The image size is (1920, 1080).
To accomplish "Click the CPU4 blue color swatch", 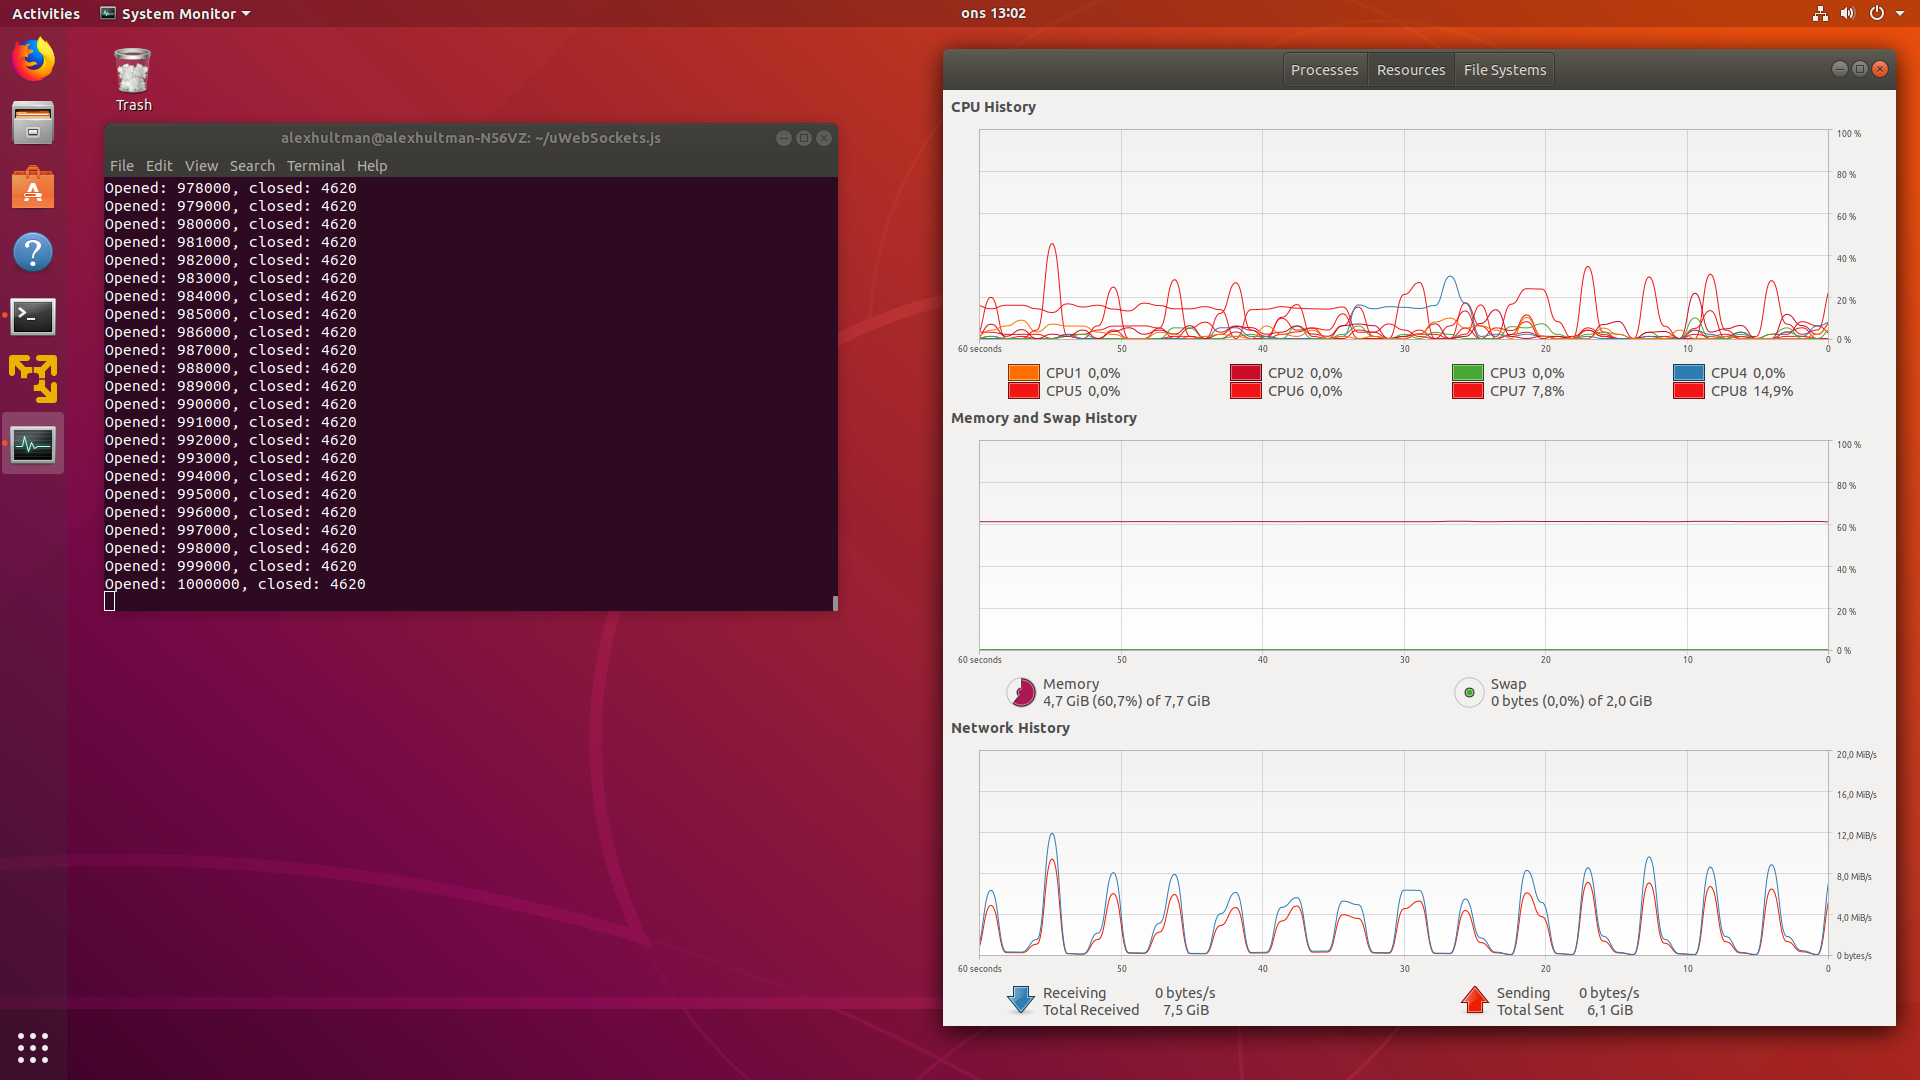I will [x=1688, y=373].
